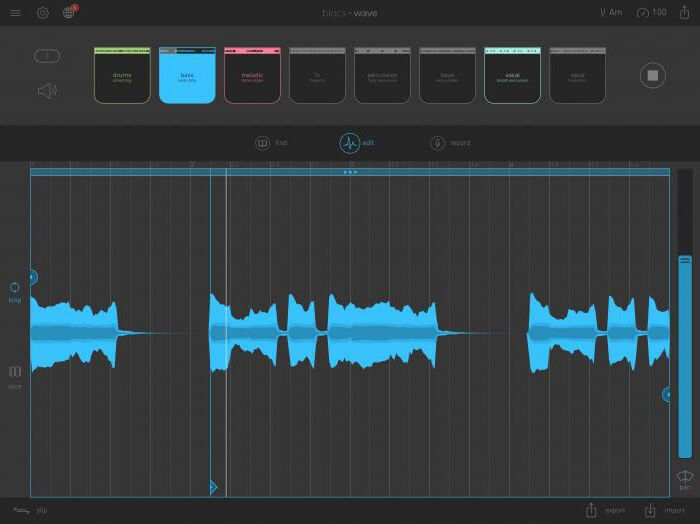Change the project key Am
The image size is (700, 524).
[611, 12]
